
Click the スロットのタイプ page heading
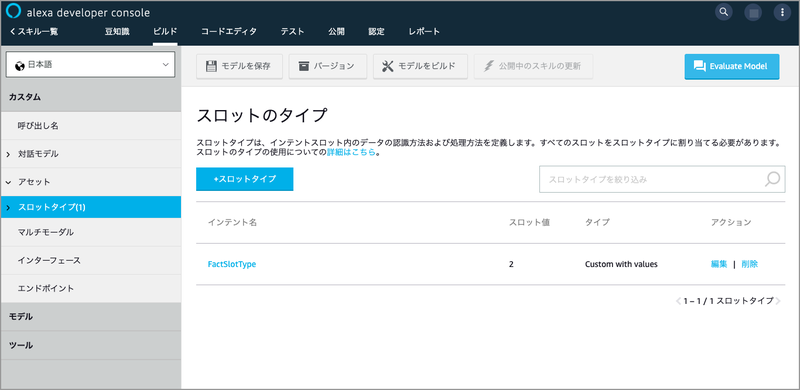tap(261, 115)
